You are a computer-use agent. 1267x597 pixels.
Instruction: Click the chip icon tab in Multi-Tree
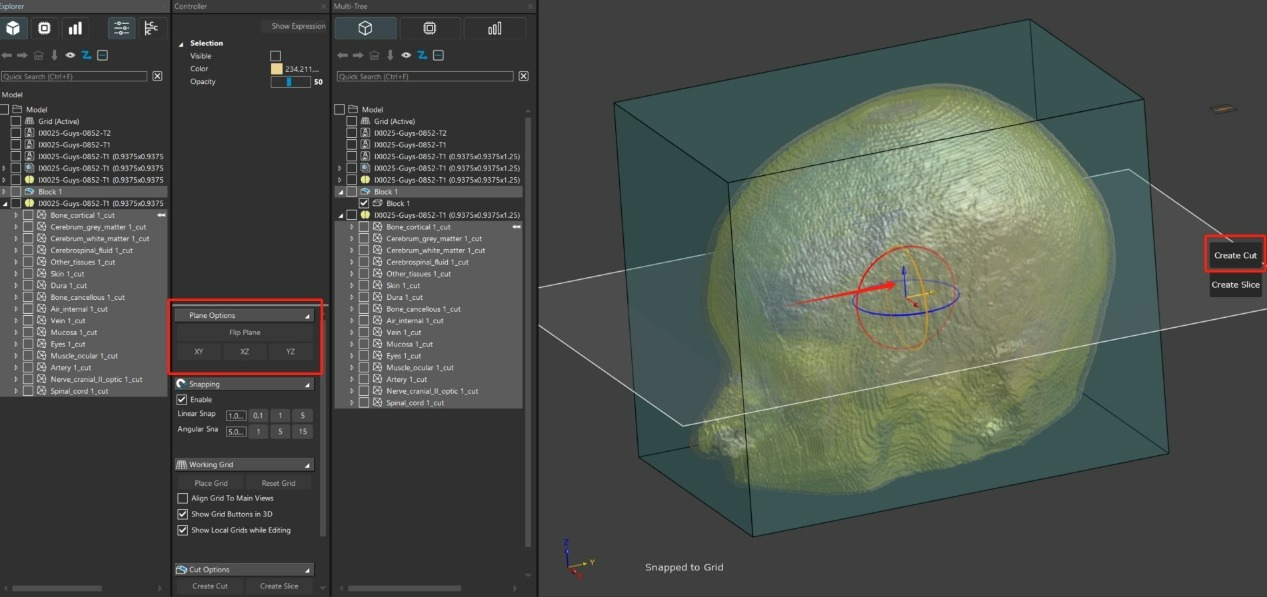pyautogui.click(x=429, y=28)
